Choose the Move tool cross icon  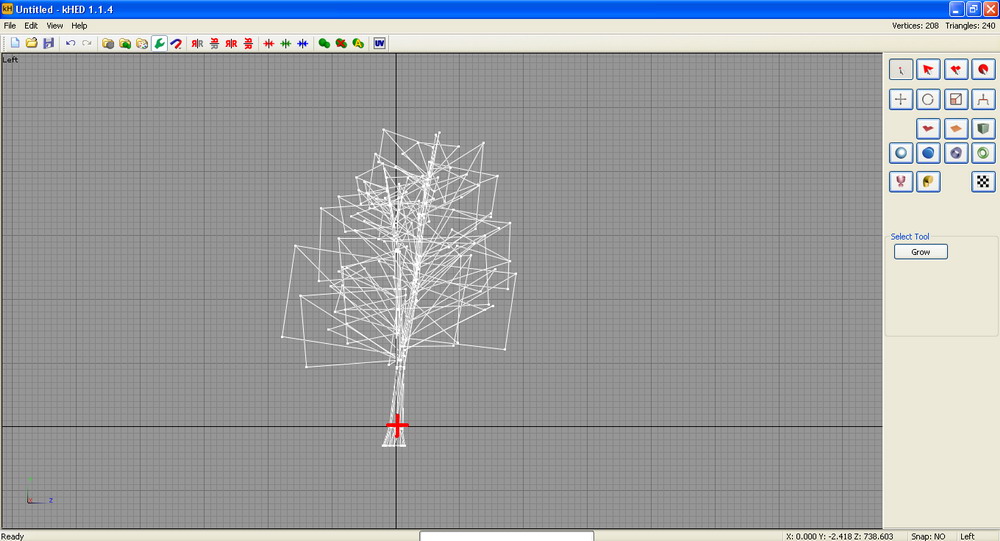(901, 99)
